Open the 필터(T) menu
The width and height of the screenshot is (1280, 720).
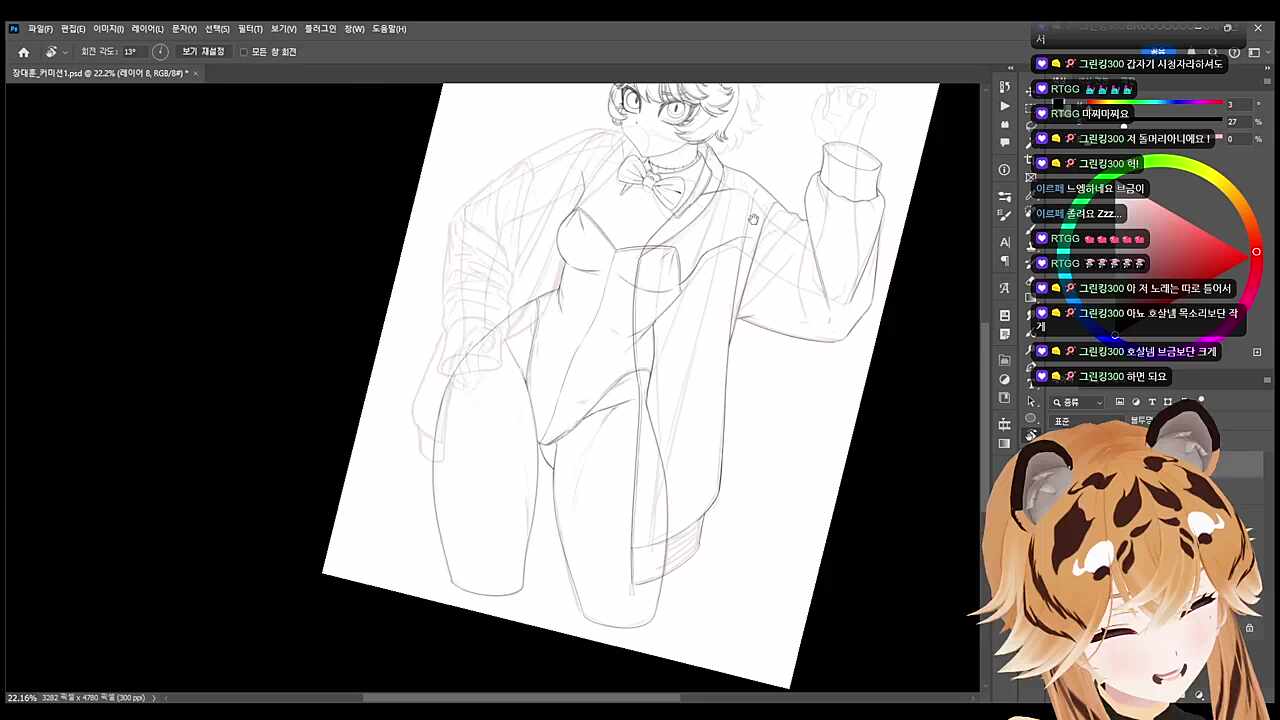[250, 29]
